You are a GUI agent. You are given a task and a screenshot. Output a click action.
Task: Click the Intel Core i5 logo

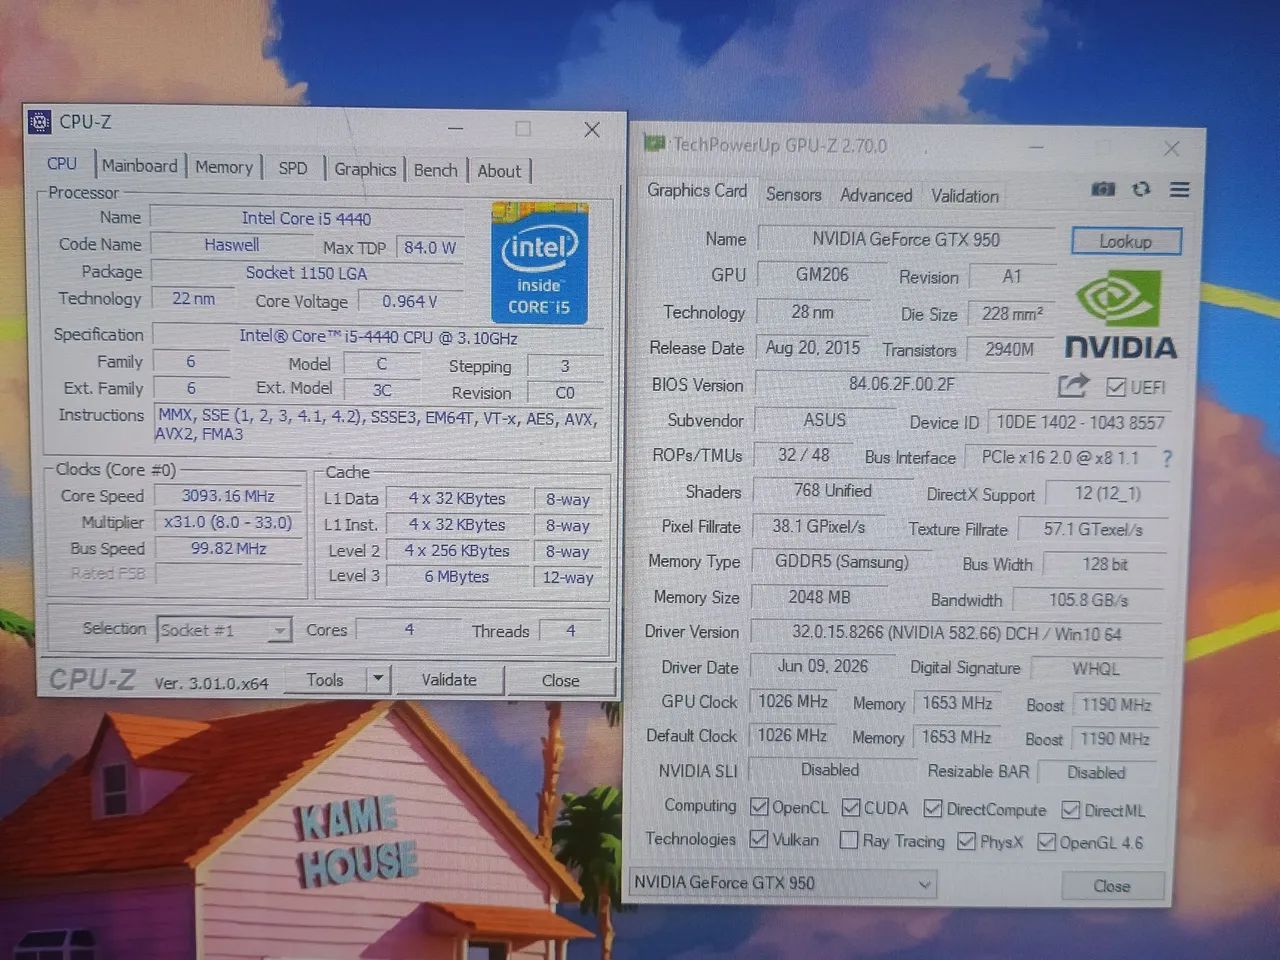539,263
